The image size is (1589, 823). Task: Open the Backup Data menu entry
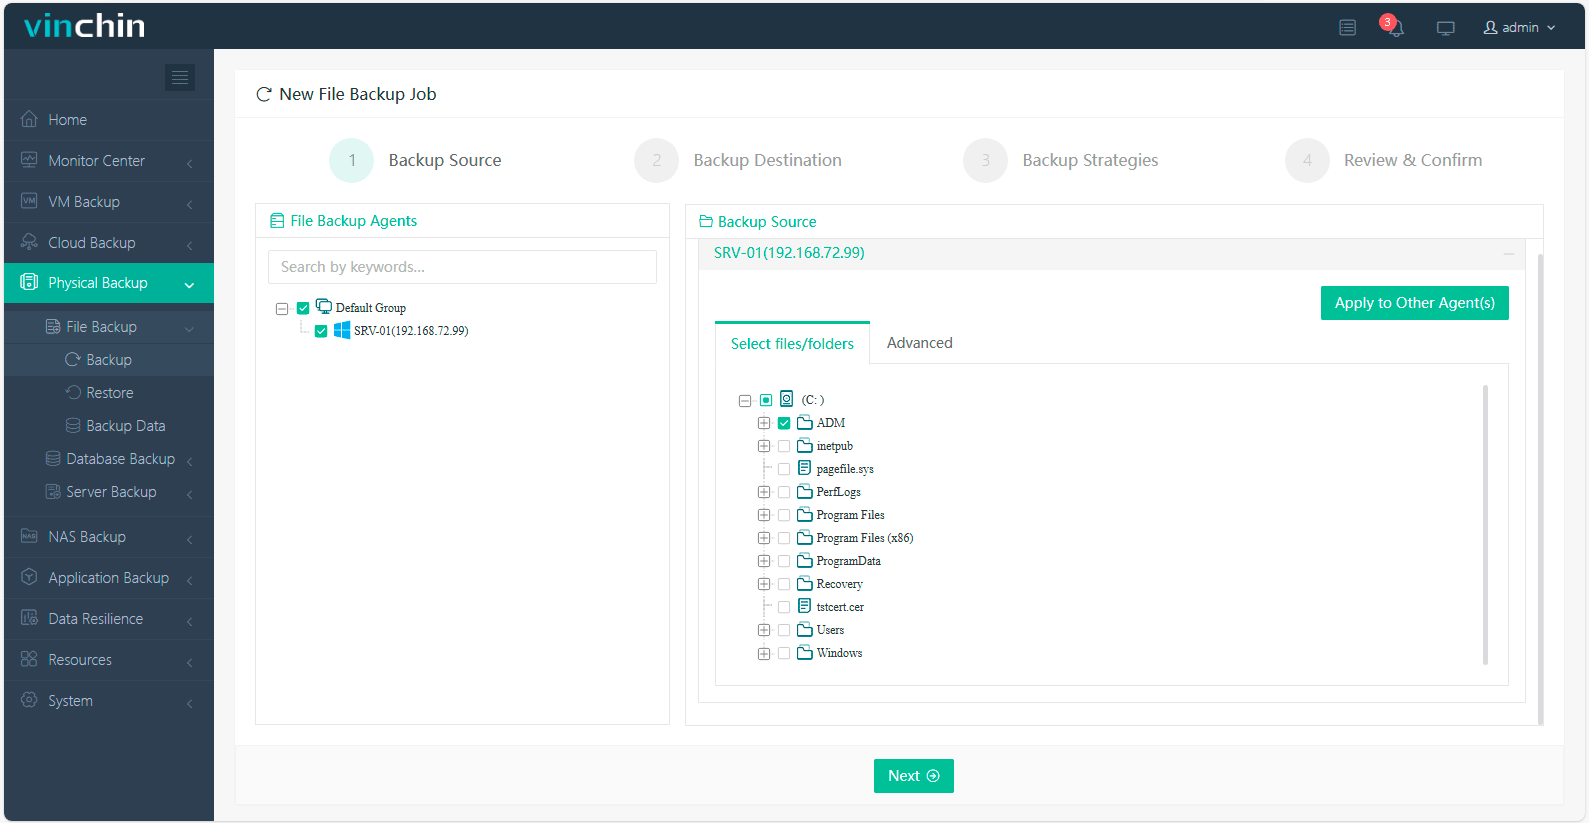click(109, 426)
